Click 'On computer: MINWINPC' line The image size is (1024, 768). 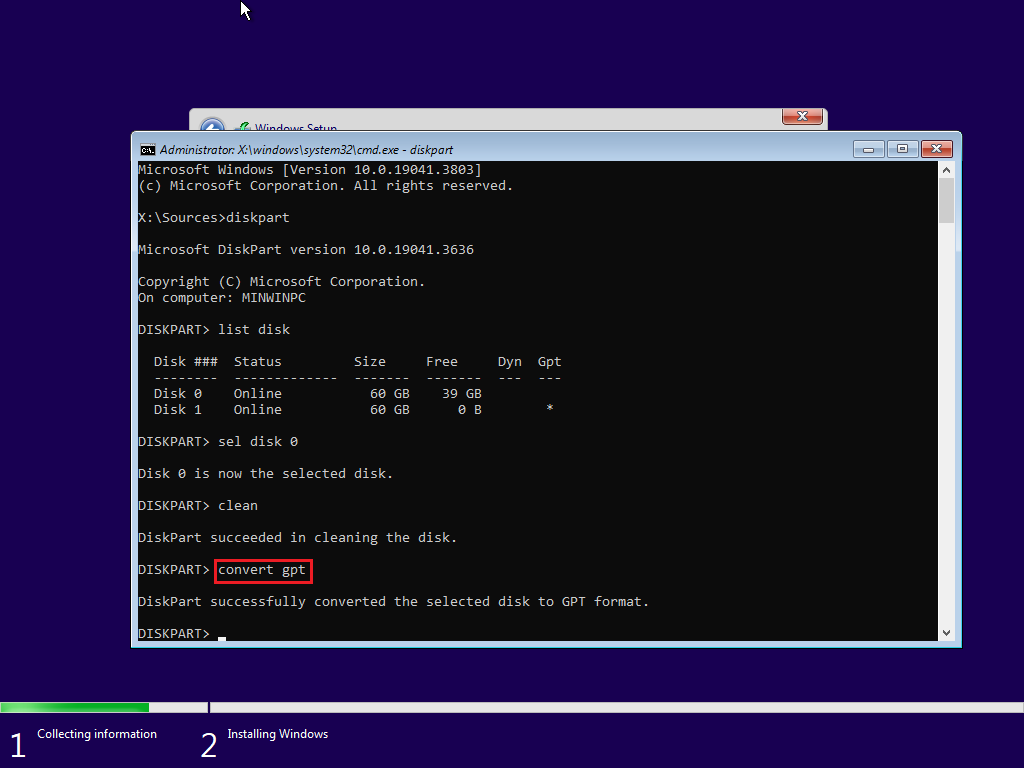pos(222,298)
